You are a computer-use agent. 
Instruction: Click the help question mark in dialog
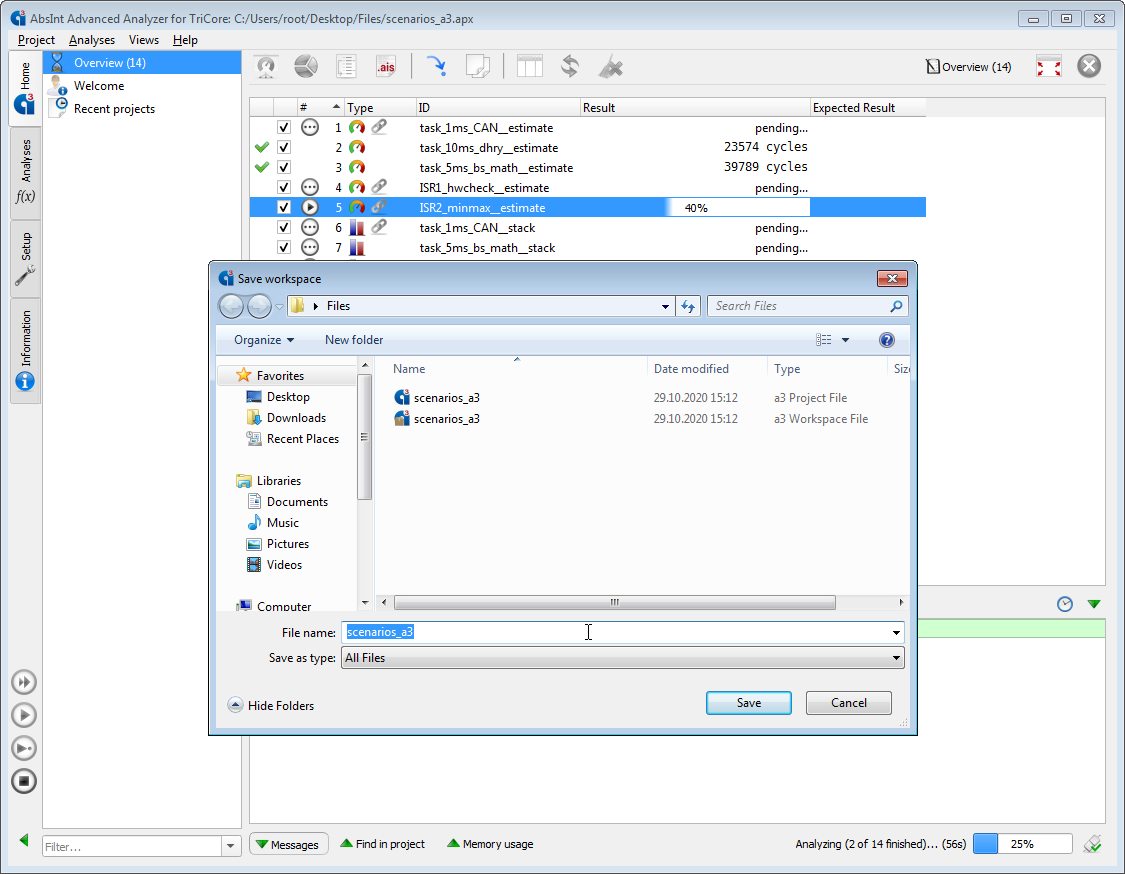pyautogui.click(x=887, y=340)
